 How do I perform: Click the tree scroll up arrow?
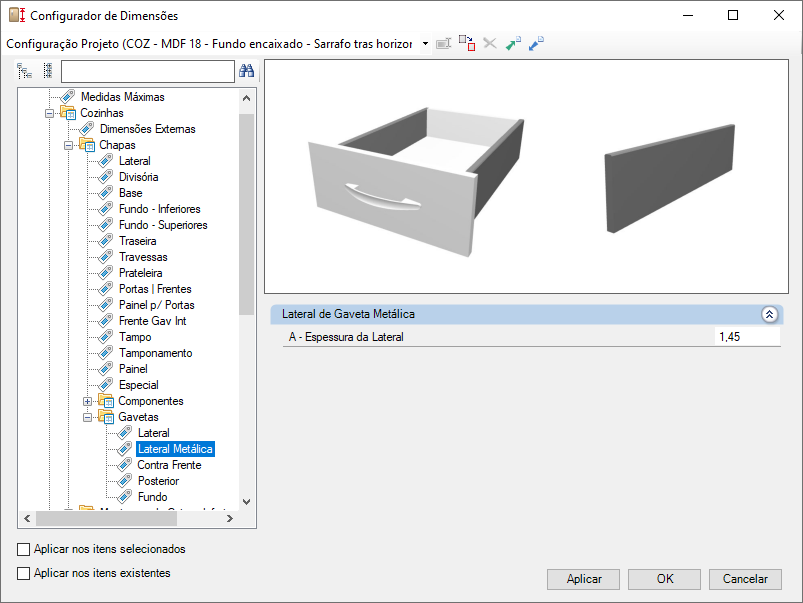click(x=246, y=98)
